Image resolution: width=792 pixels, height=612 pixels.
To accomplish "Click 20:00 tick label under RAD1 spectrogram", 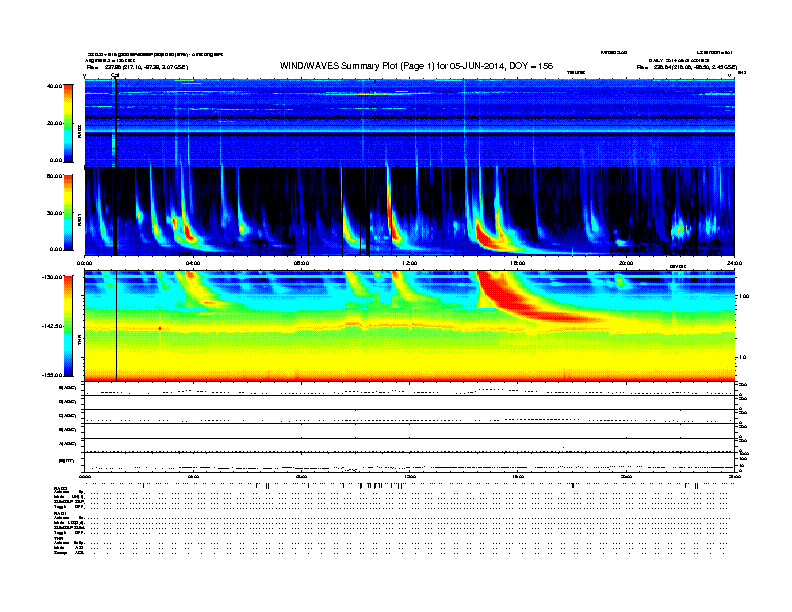I will (626, 263).
